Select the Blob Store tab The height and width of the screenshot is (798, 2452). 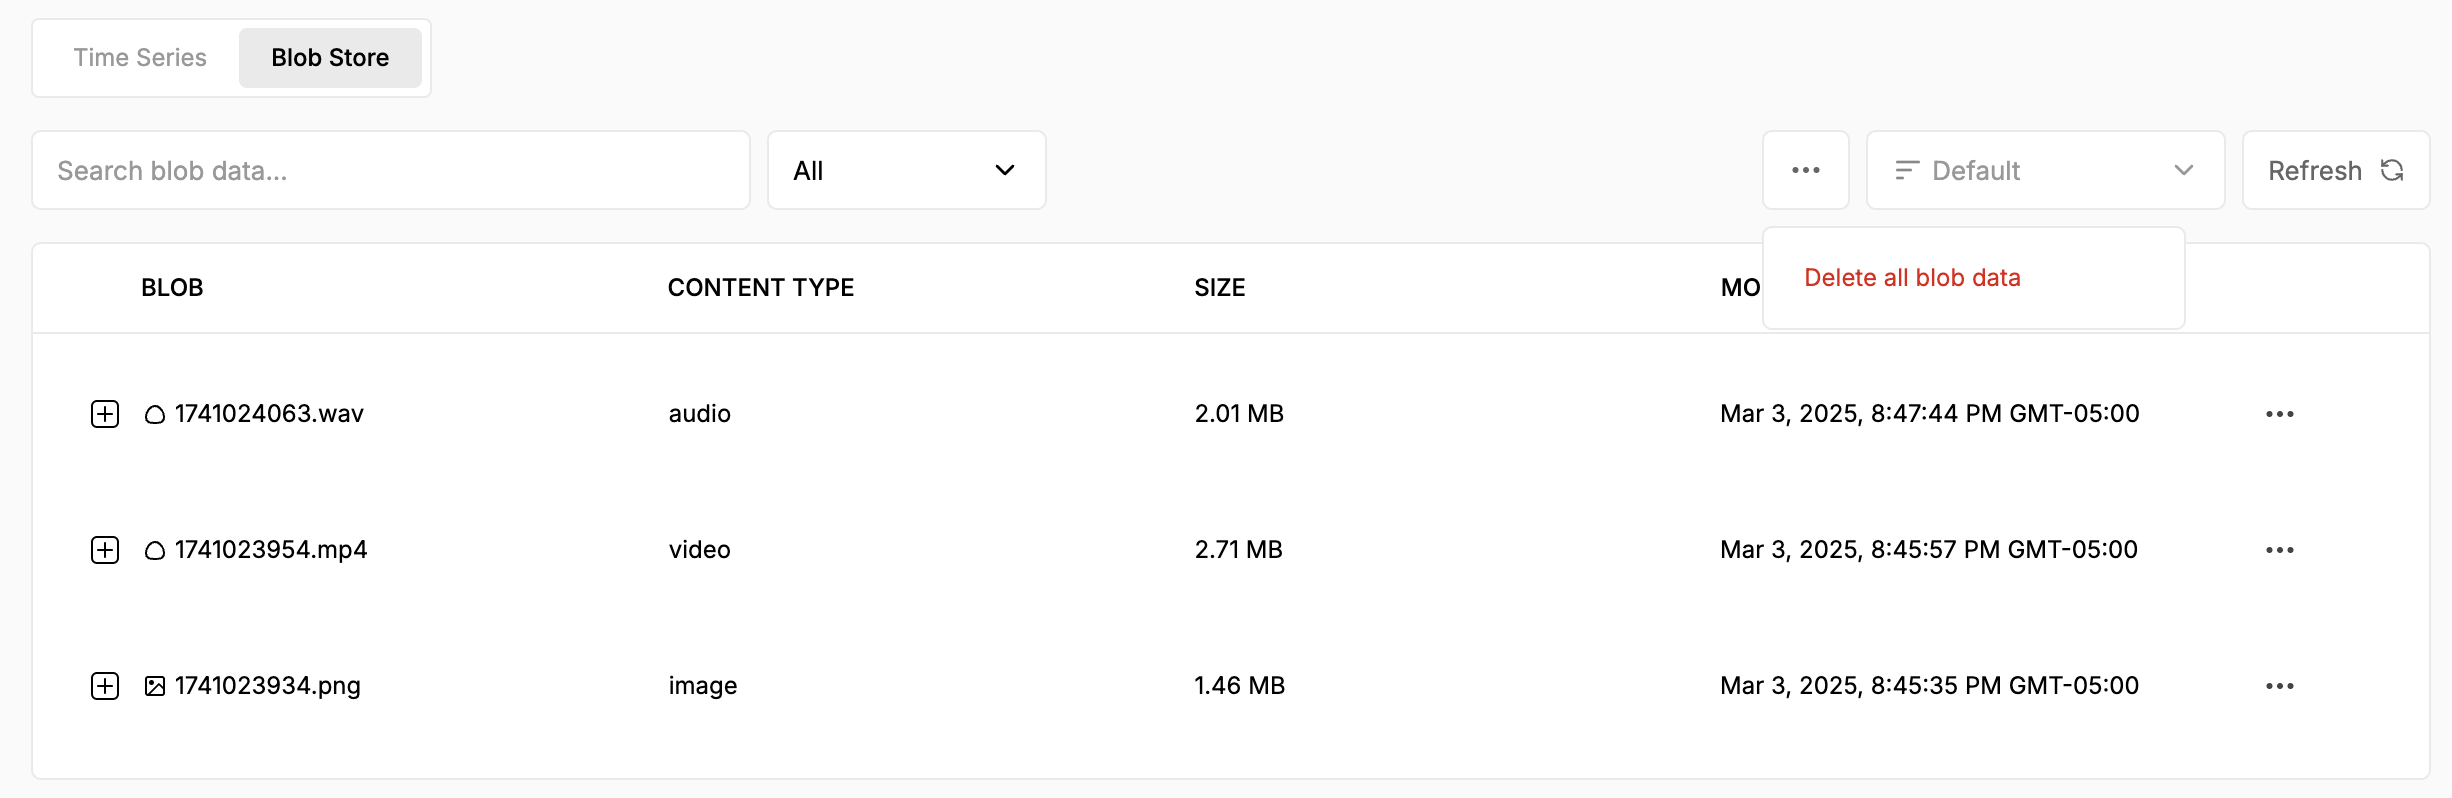point(330,58)
